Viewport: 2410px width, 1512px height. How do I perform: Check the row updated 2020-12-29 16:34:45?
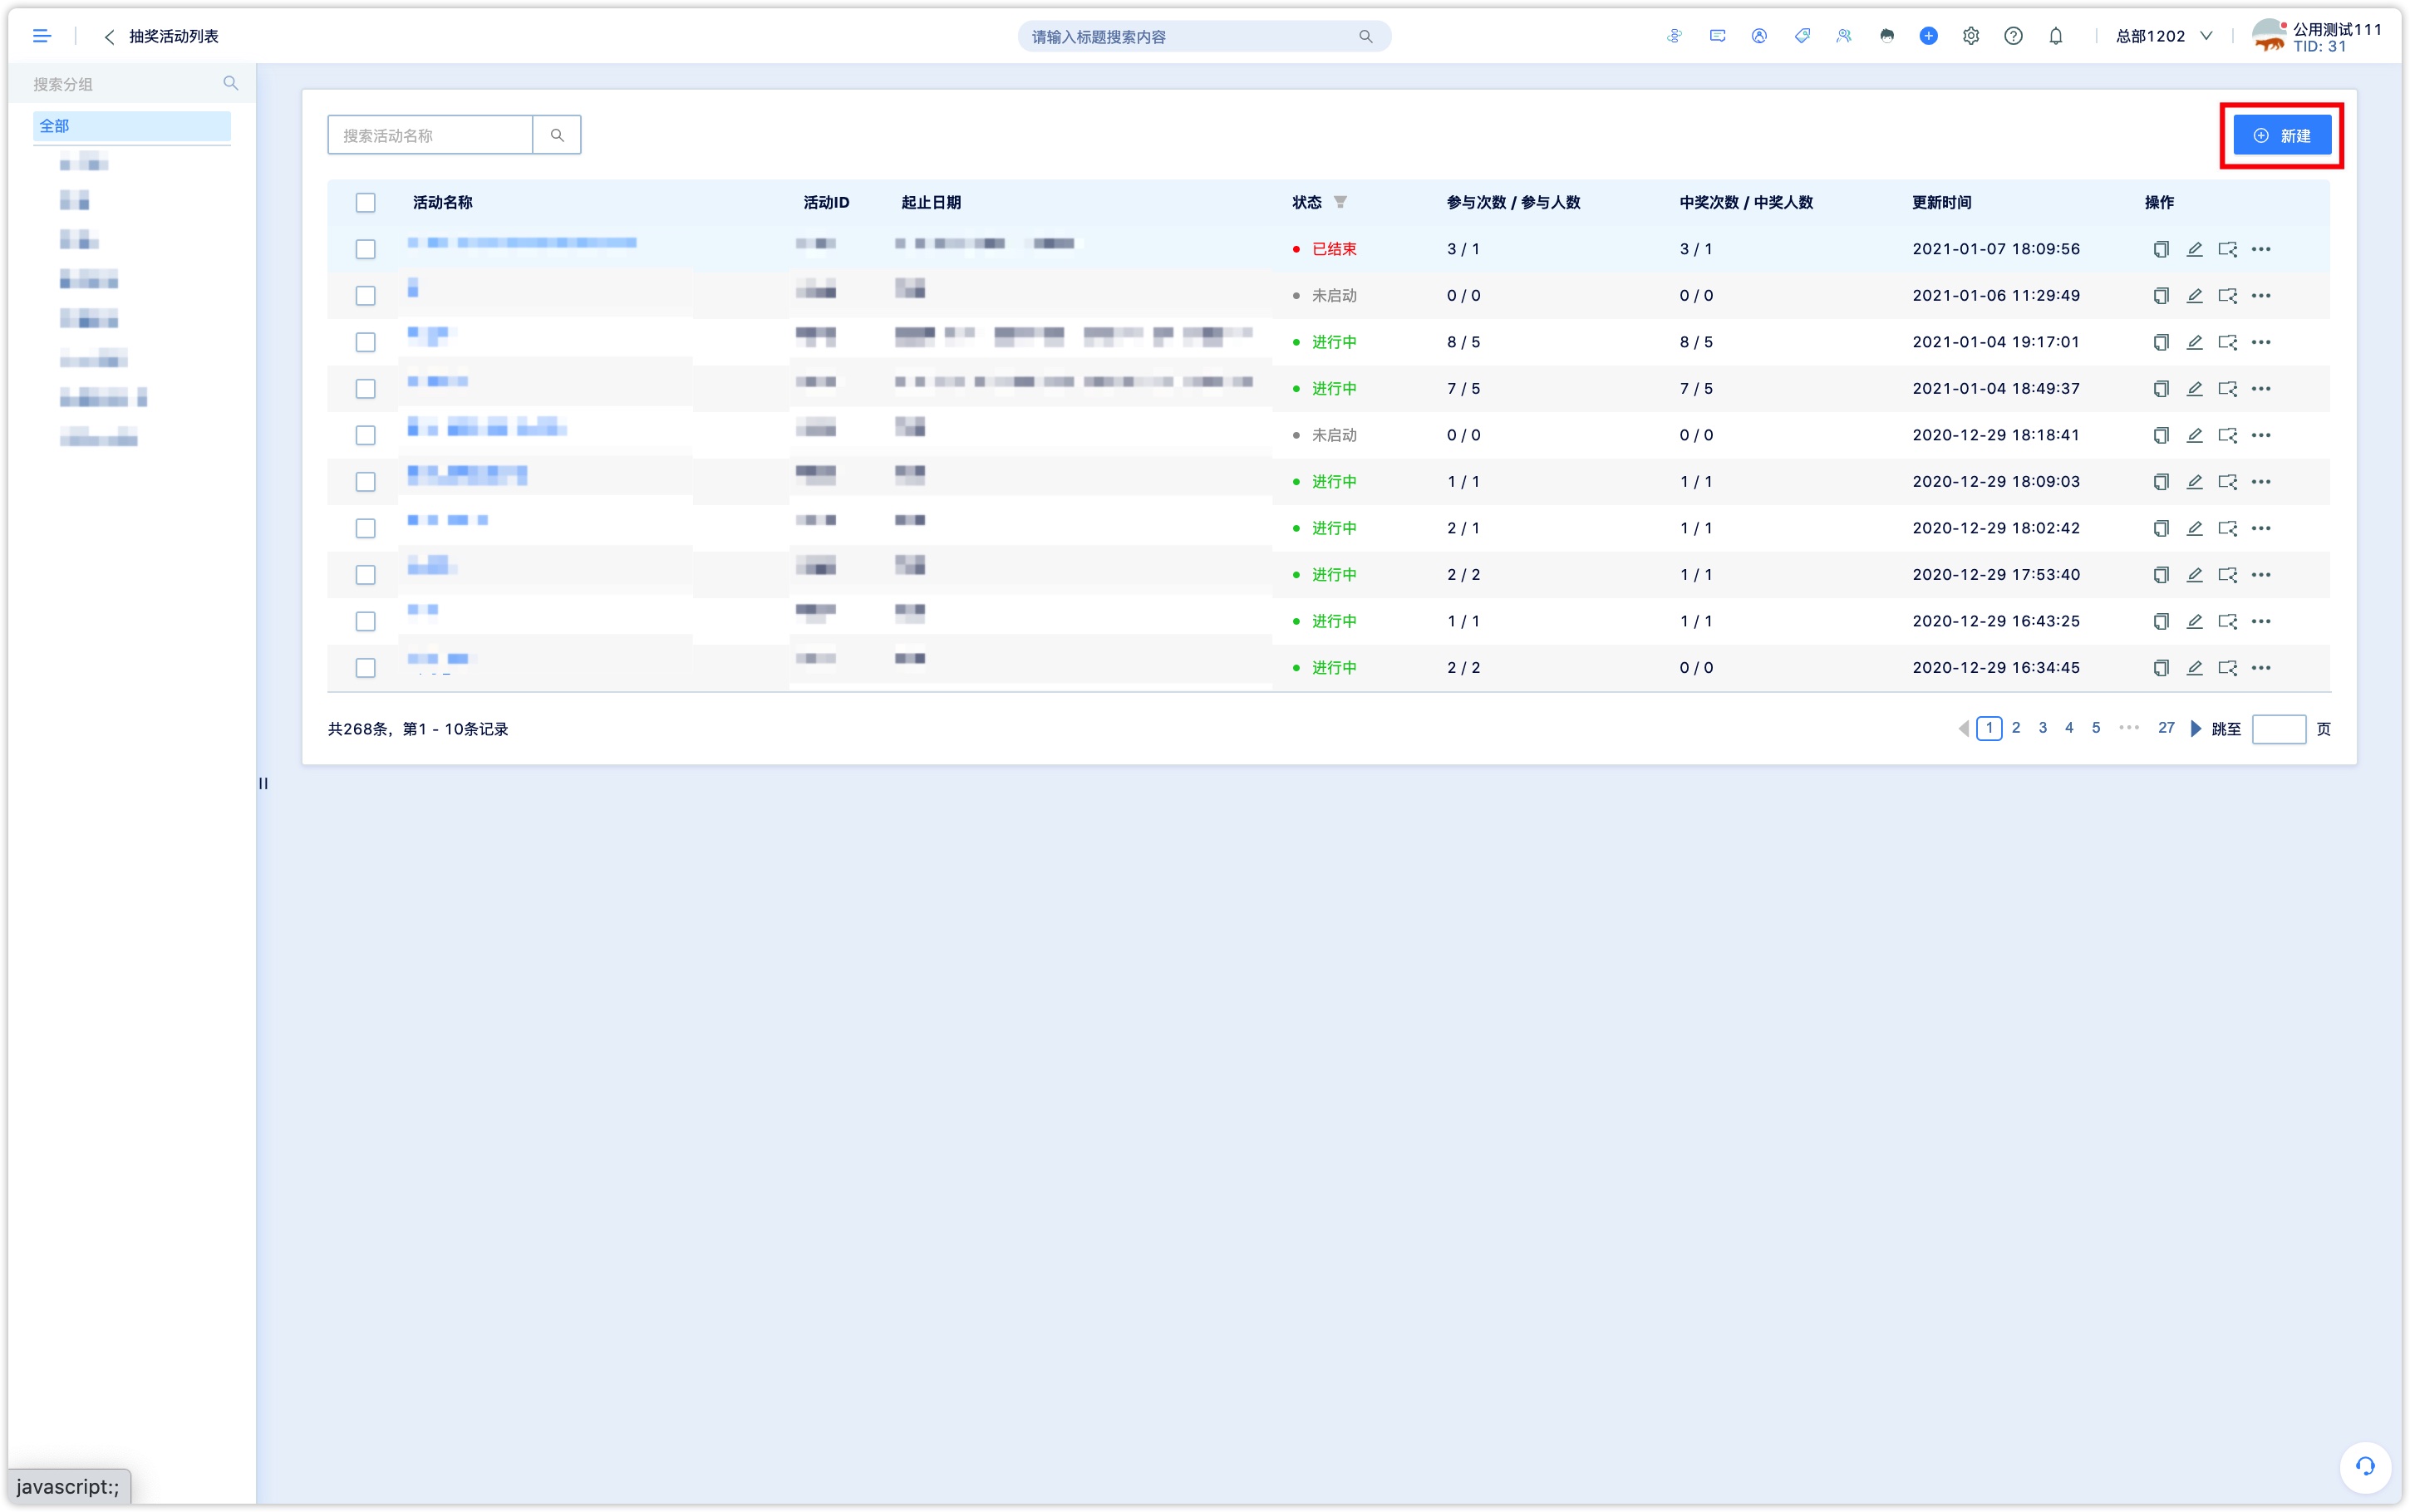[x=365, y=667]
